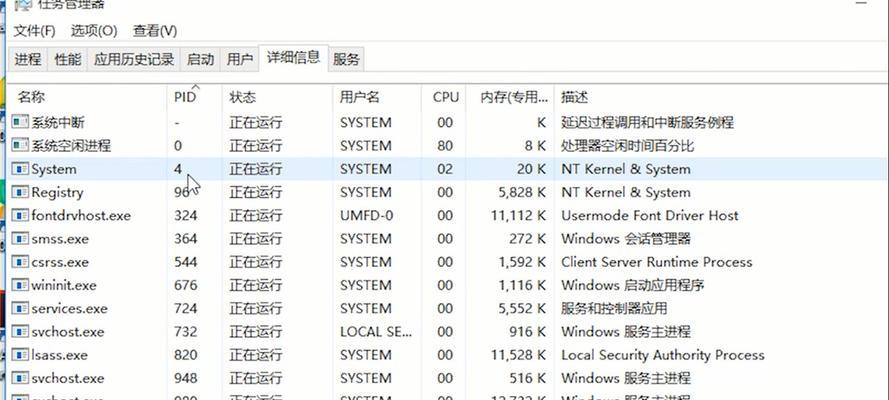Open the 文件(F) menu
Viewport: 889px width, 400px height.
(x=35, y=31)
